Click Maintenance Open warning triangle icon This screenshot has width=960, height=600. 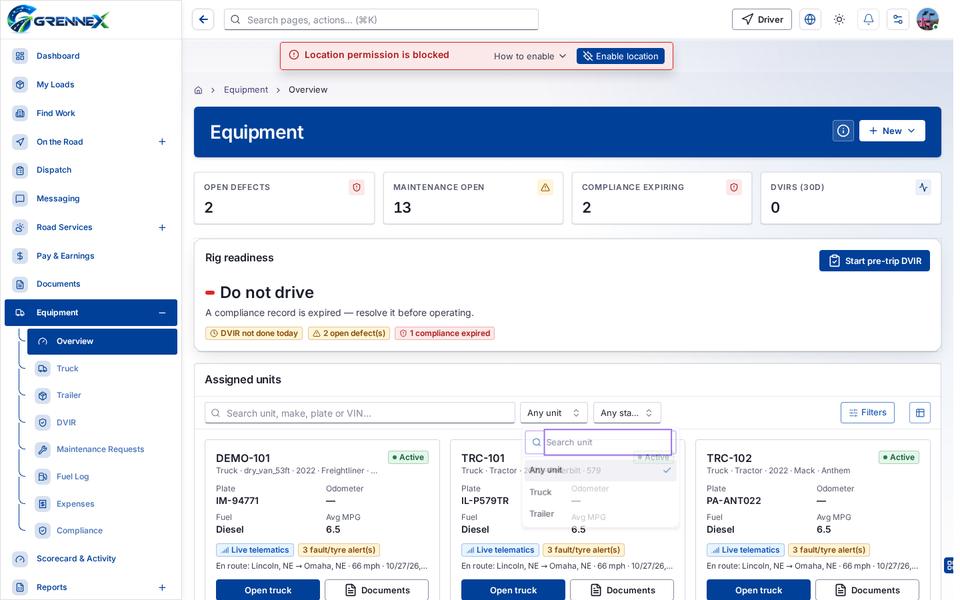click(545, 187)
